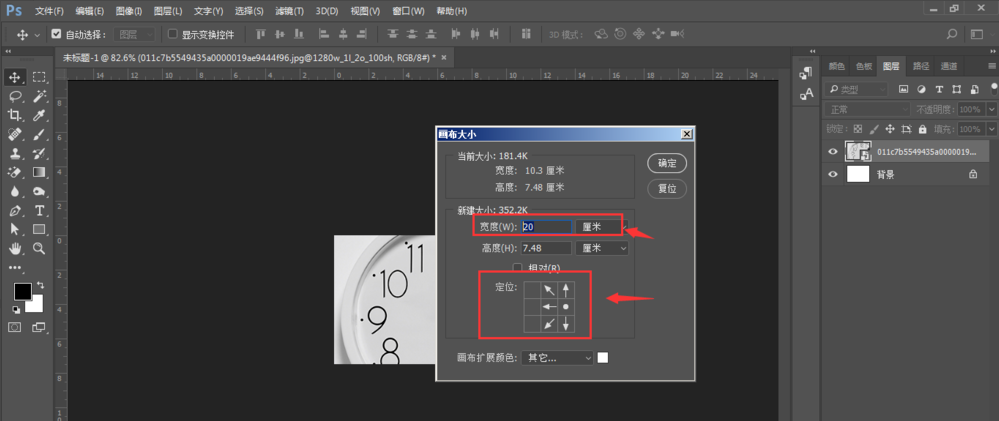Filter layers by type layer icon
Viewport: 999px width, 421px height.
point(939,89)
